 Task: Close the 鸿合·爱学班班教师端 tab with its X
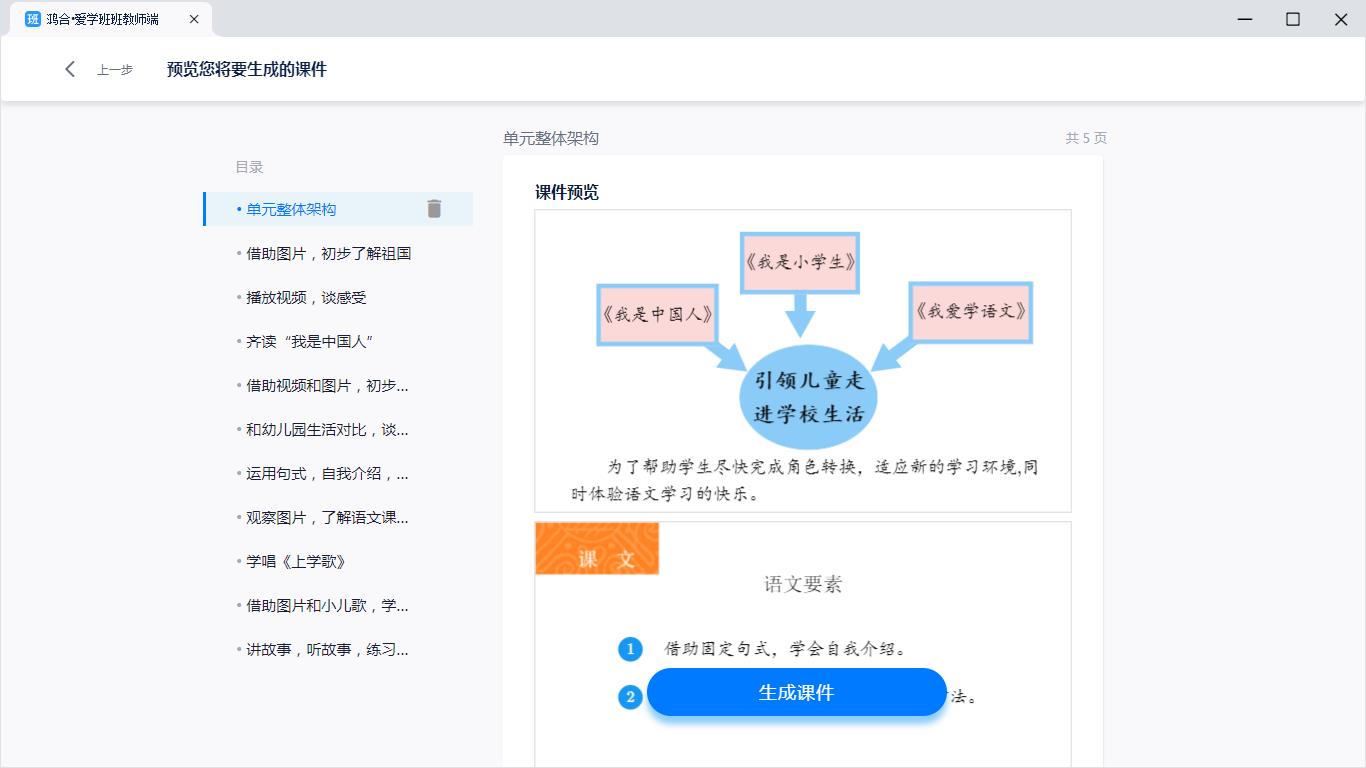click(x=194, y=18)
